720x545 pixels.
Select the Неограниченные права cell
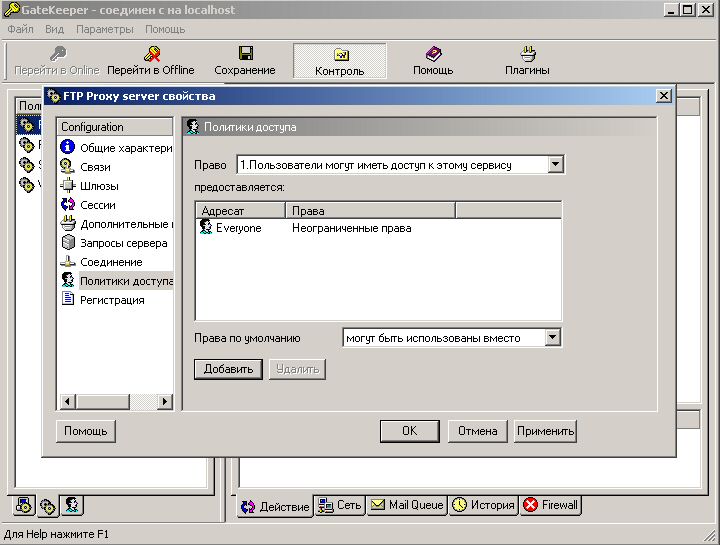pyautogui.click(x=351, y=228)
